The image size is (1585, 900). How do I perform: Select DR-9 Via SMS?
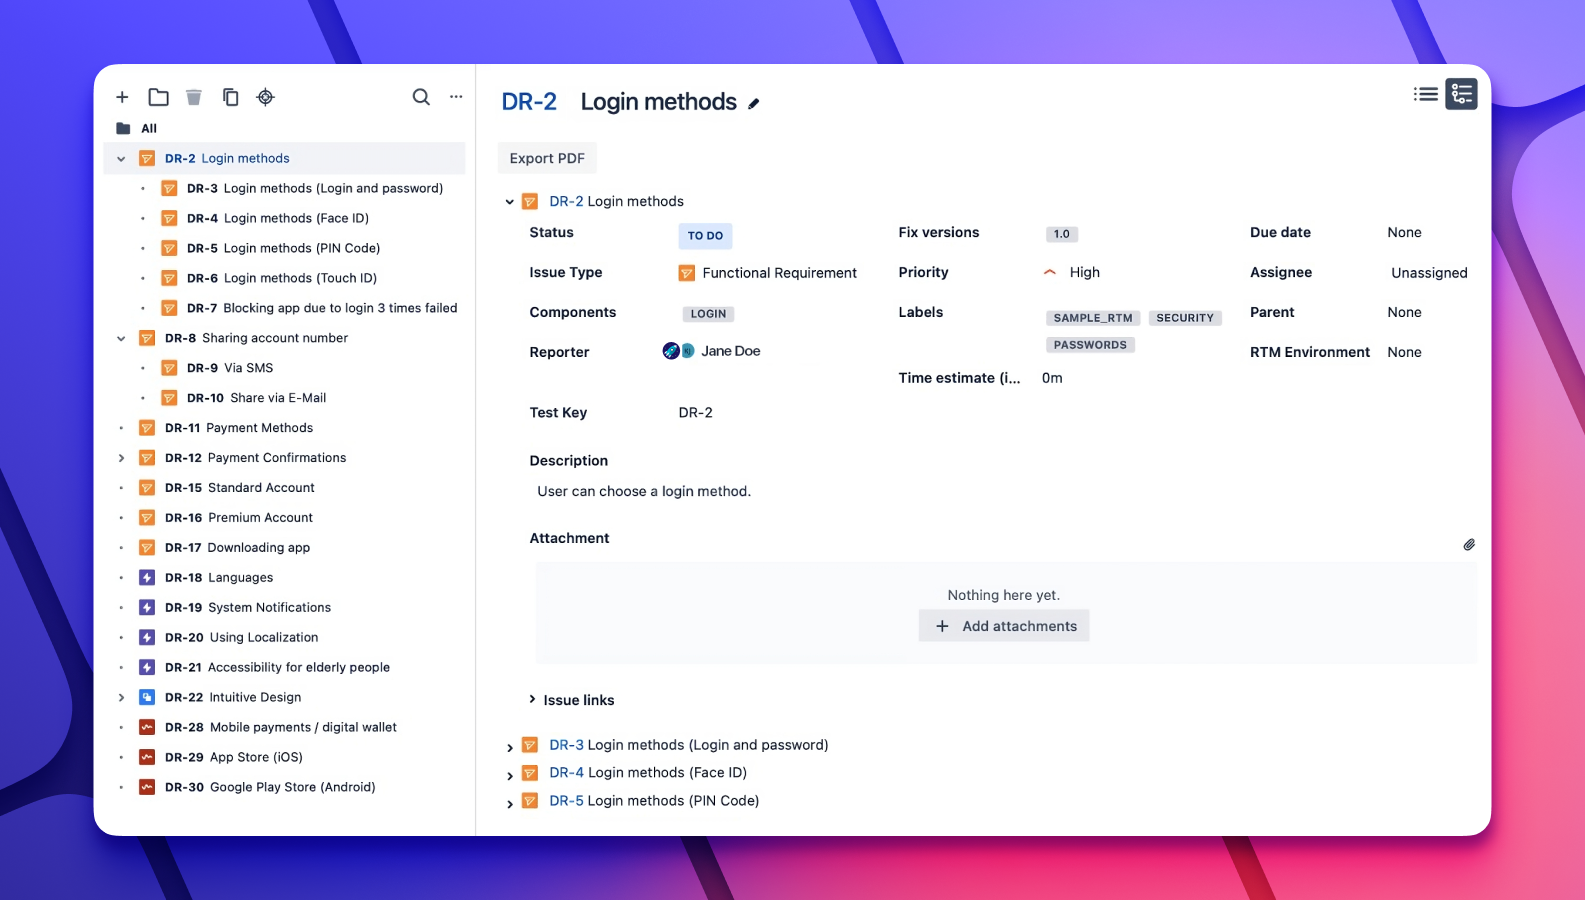point(230,368)
